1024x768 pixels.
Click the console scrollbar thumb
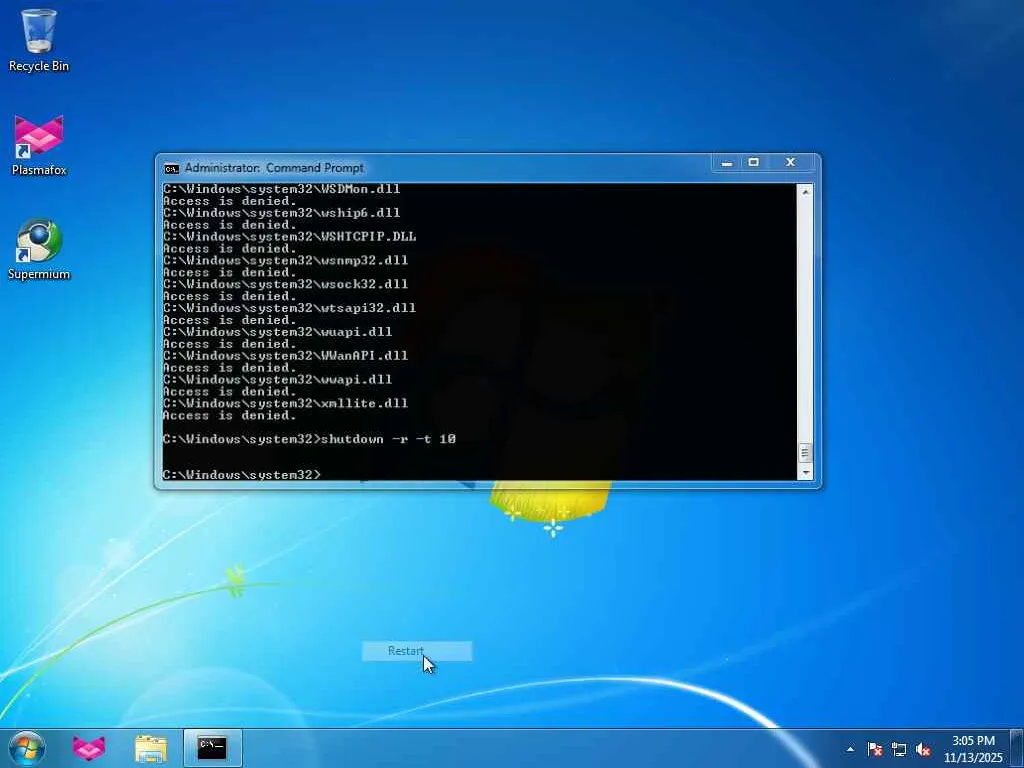805,453
